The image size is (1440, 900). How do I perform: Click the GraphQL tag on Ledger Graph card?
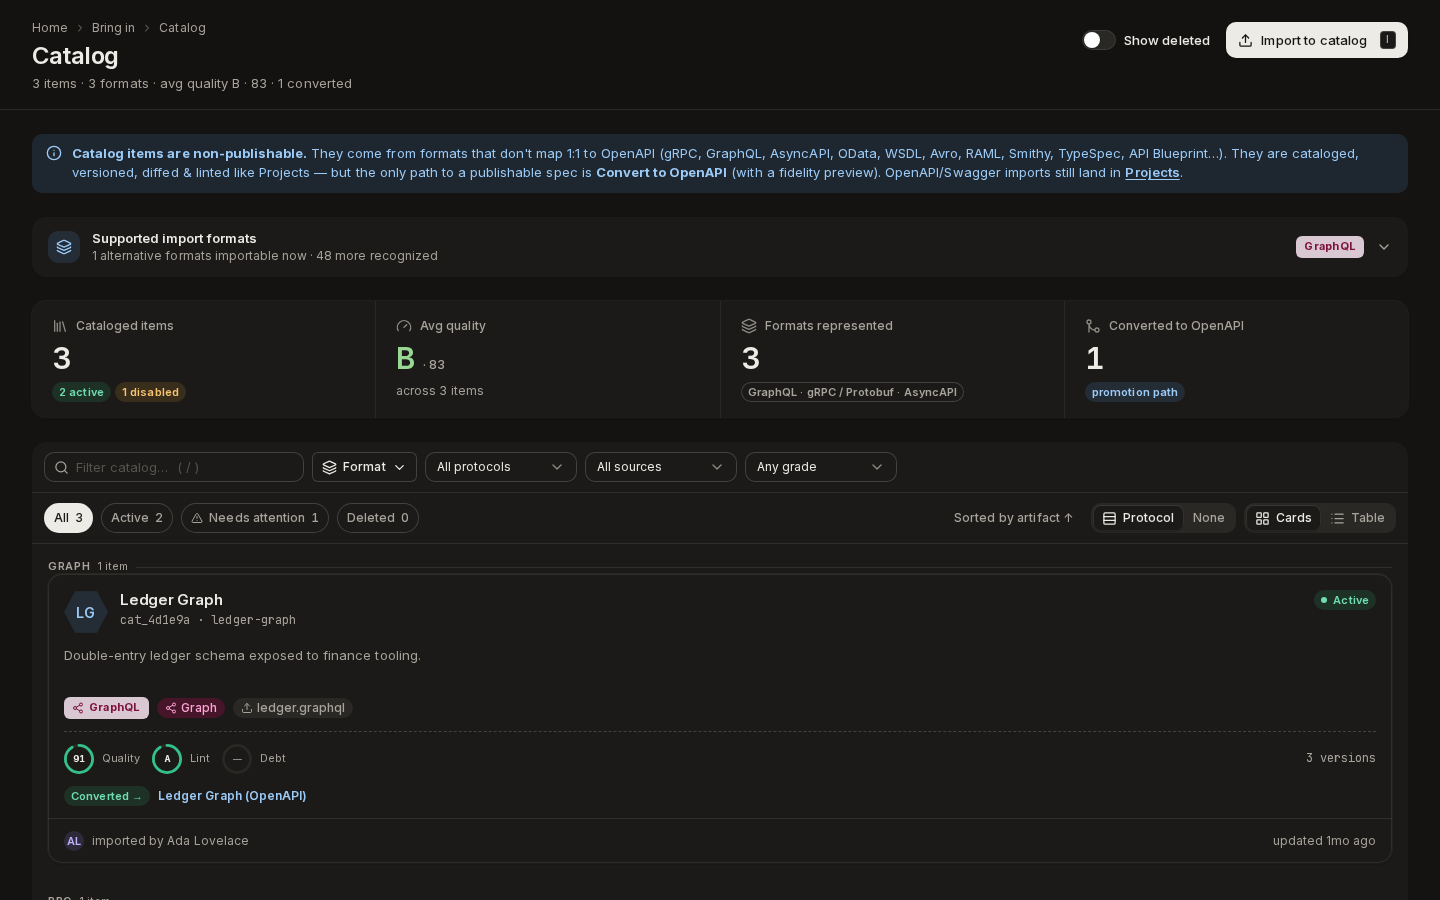coord(106,708)
